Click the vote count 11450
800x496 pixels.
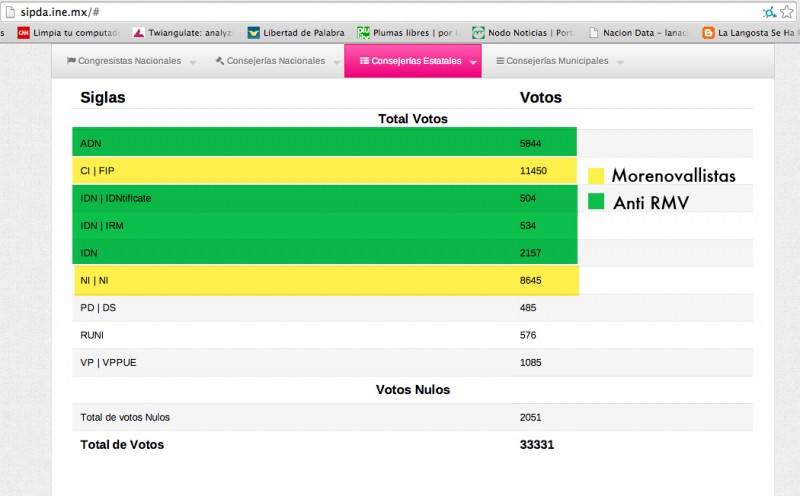click(x=533, y=171)
